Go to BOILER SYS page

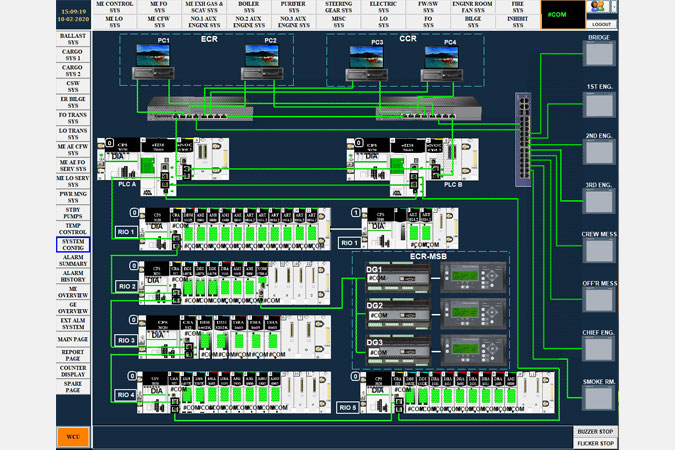coord(249,7)
